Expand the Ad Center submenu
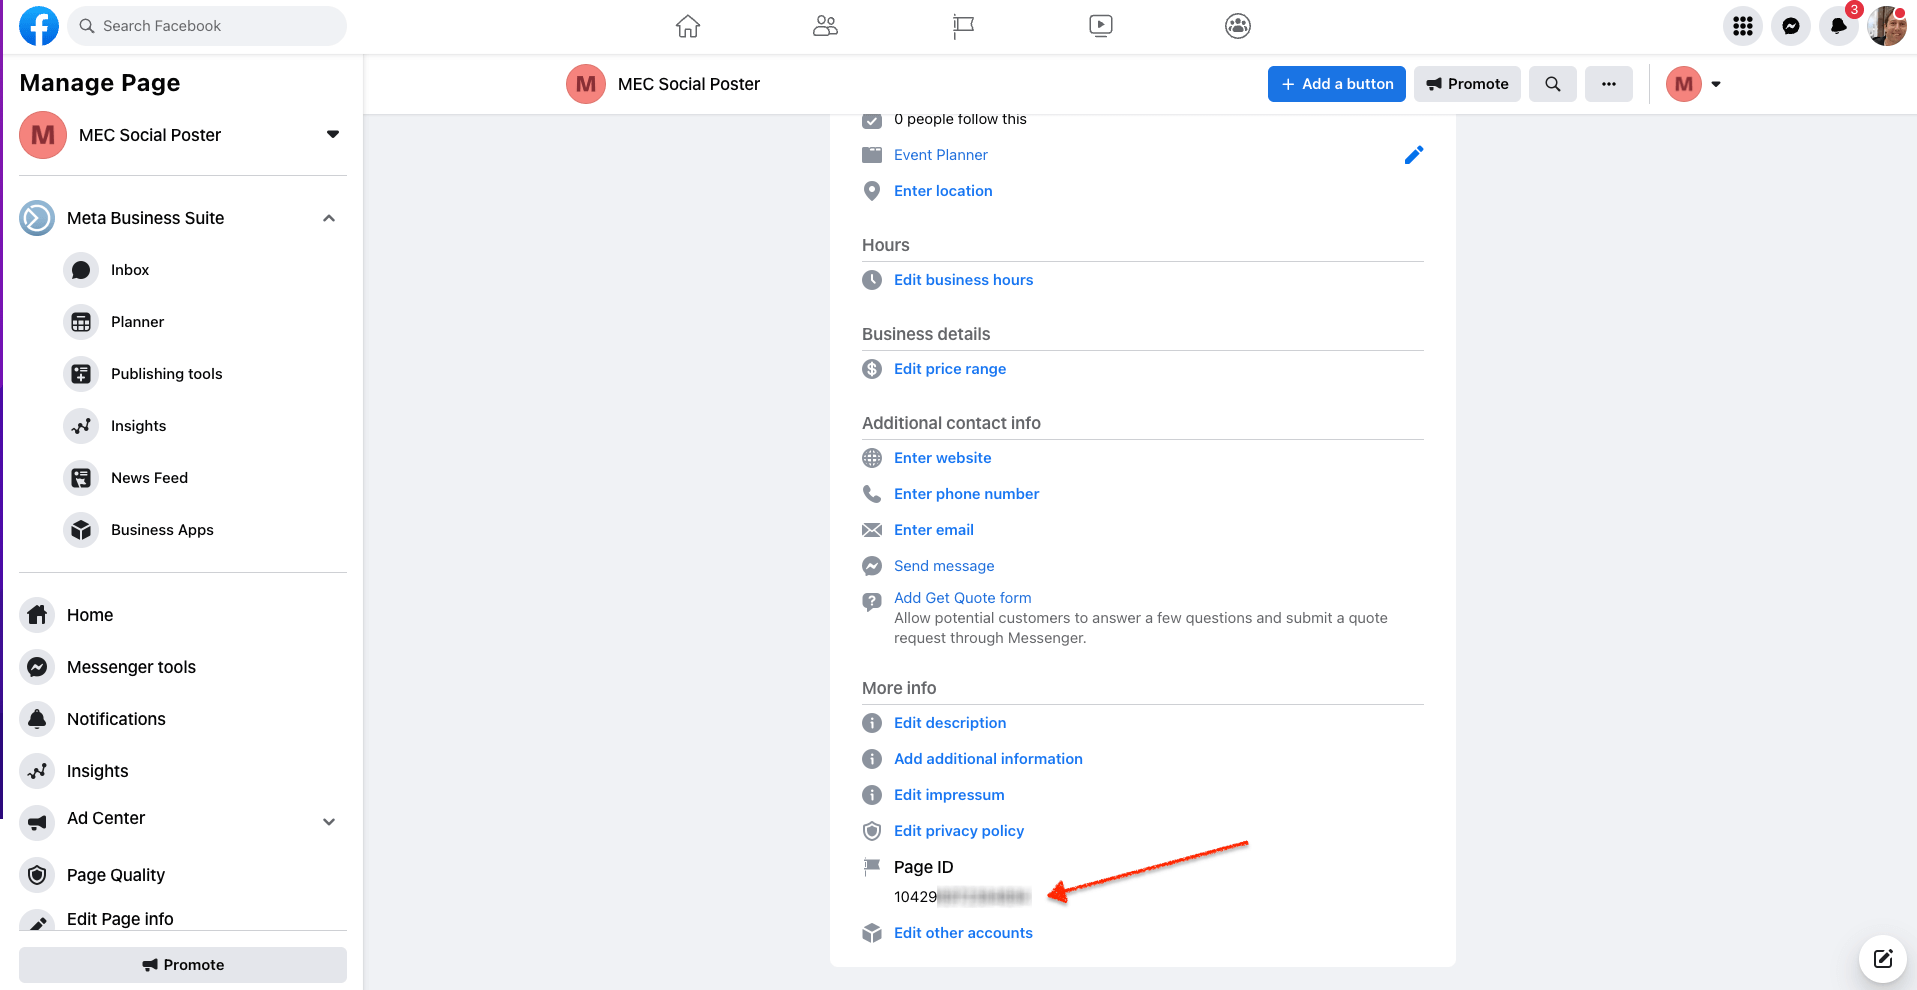This screenshot has width=1917, height=990. [x=329, y=822]
